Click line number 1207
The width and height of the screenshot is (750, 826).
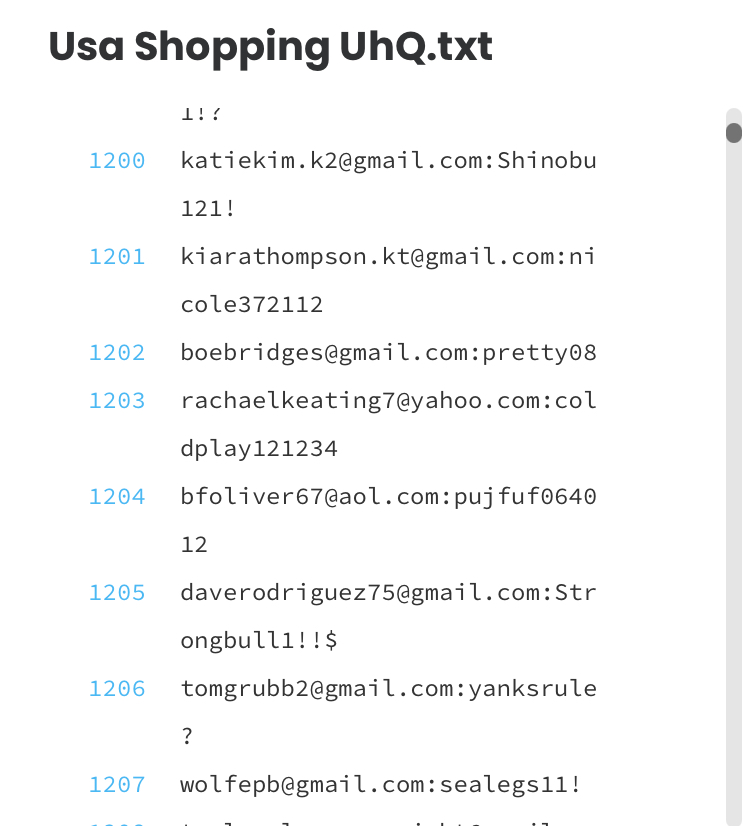117,785
